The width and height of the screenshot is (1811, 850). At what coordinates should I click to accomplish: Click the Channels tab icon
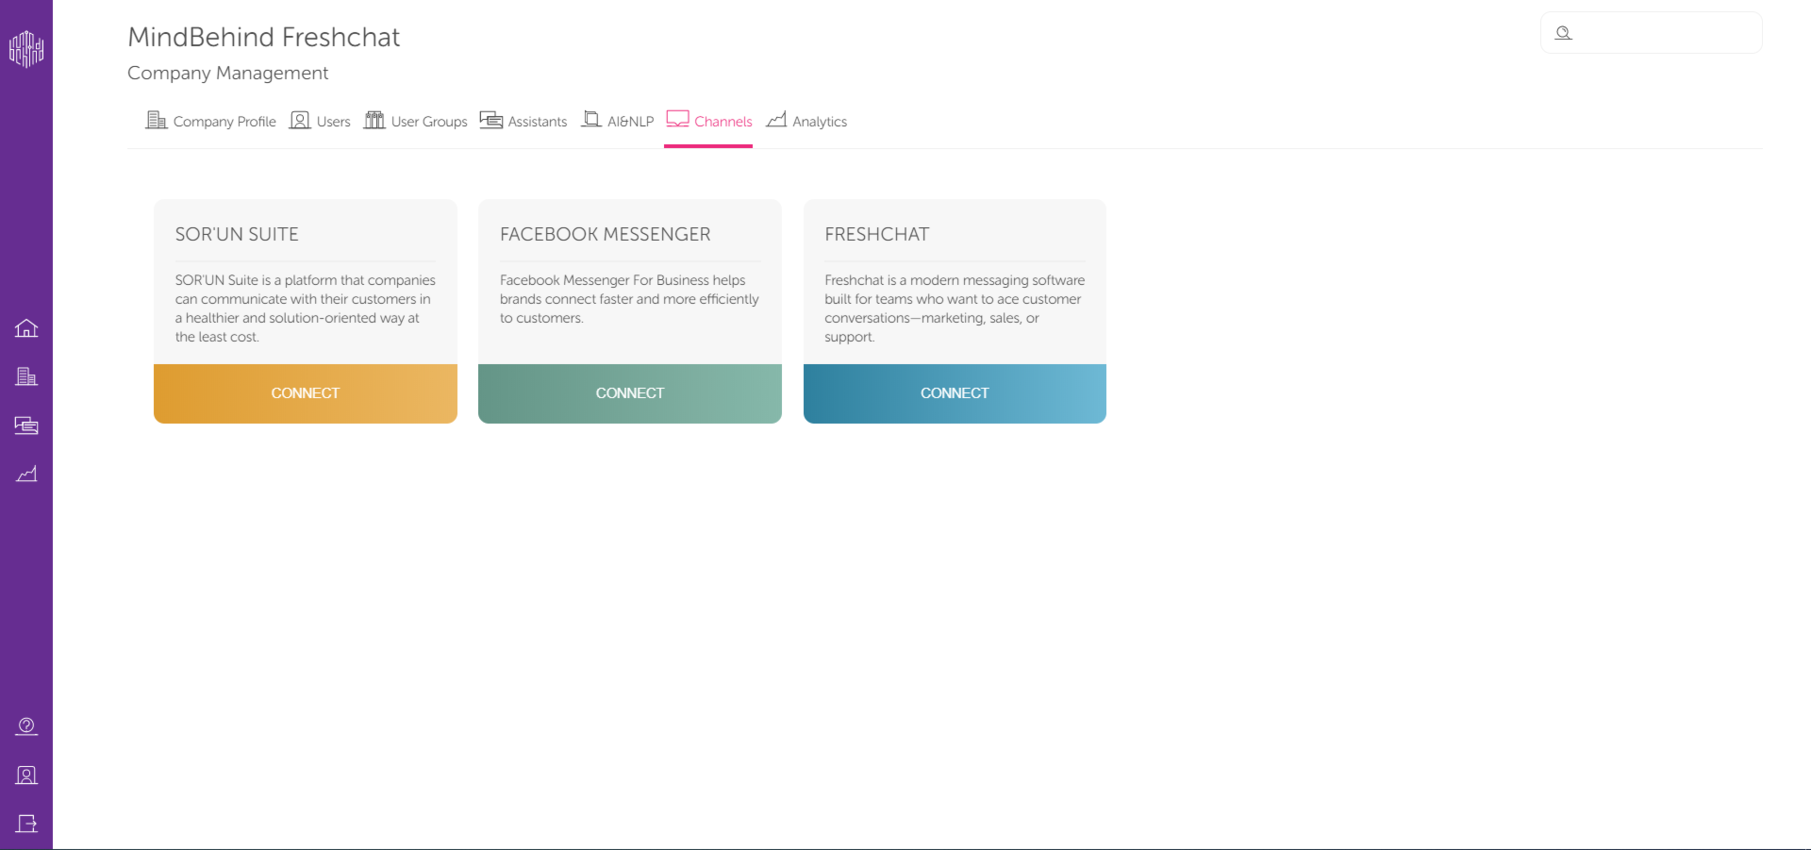pyautogui.click(x=677, y=120)
